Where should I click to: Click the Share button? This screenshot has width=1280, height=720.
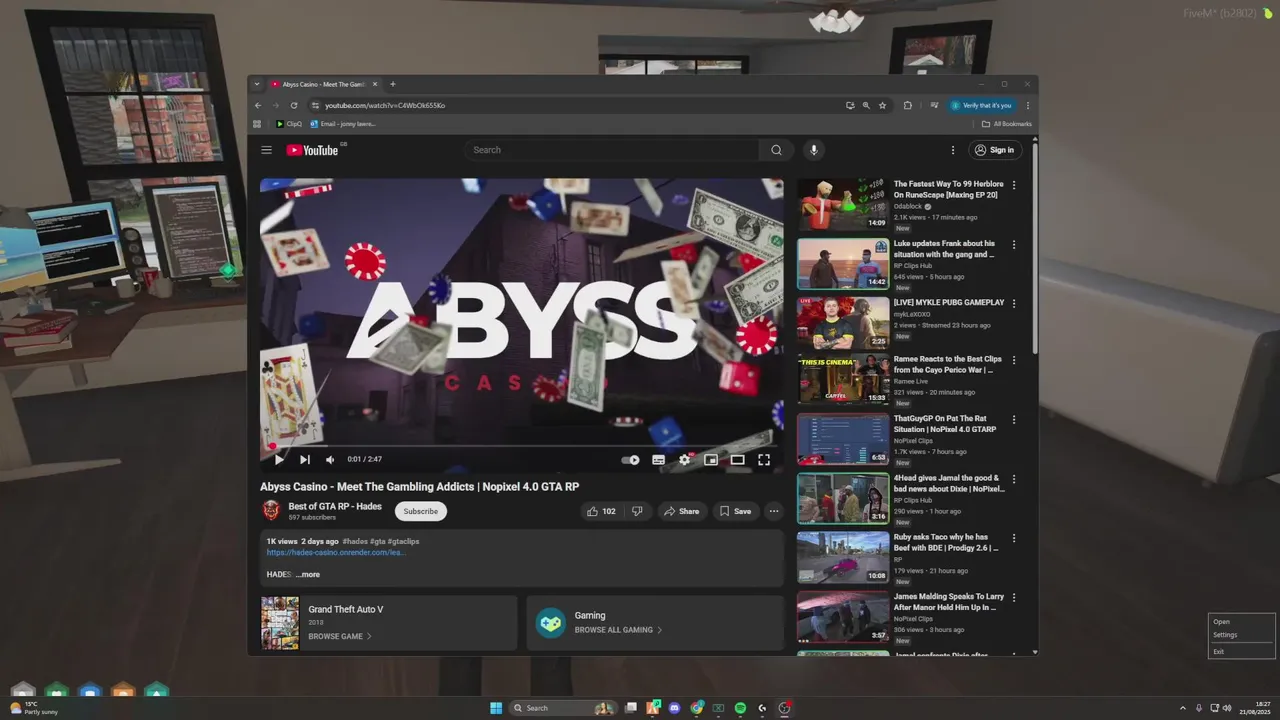click(x=682, y=511)
